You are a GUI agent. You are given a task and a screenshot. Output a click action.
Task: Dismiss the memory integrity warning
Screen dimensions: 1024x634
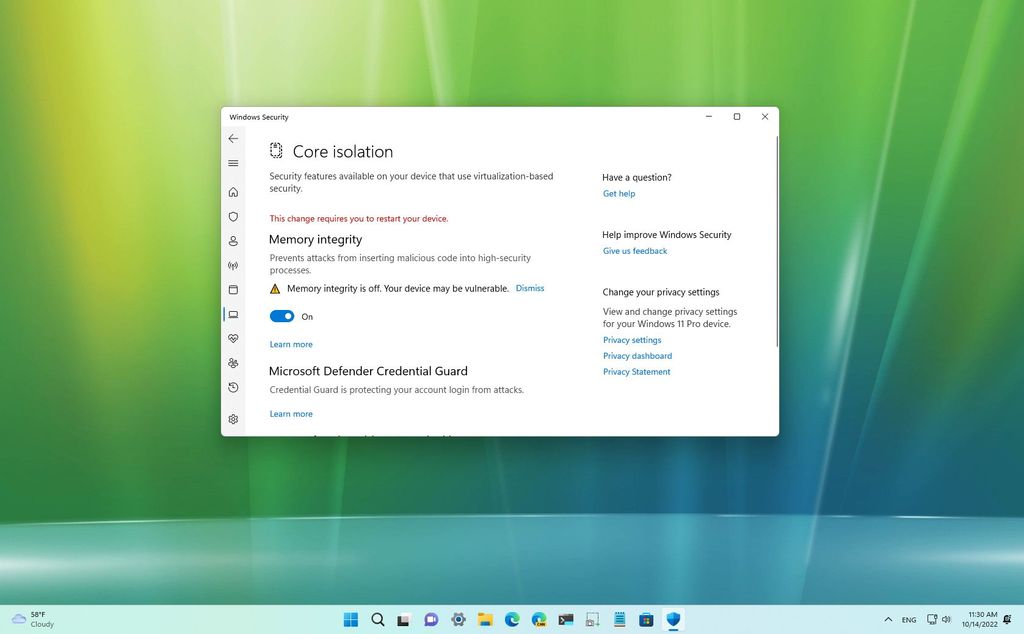[x=529, y=288]
